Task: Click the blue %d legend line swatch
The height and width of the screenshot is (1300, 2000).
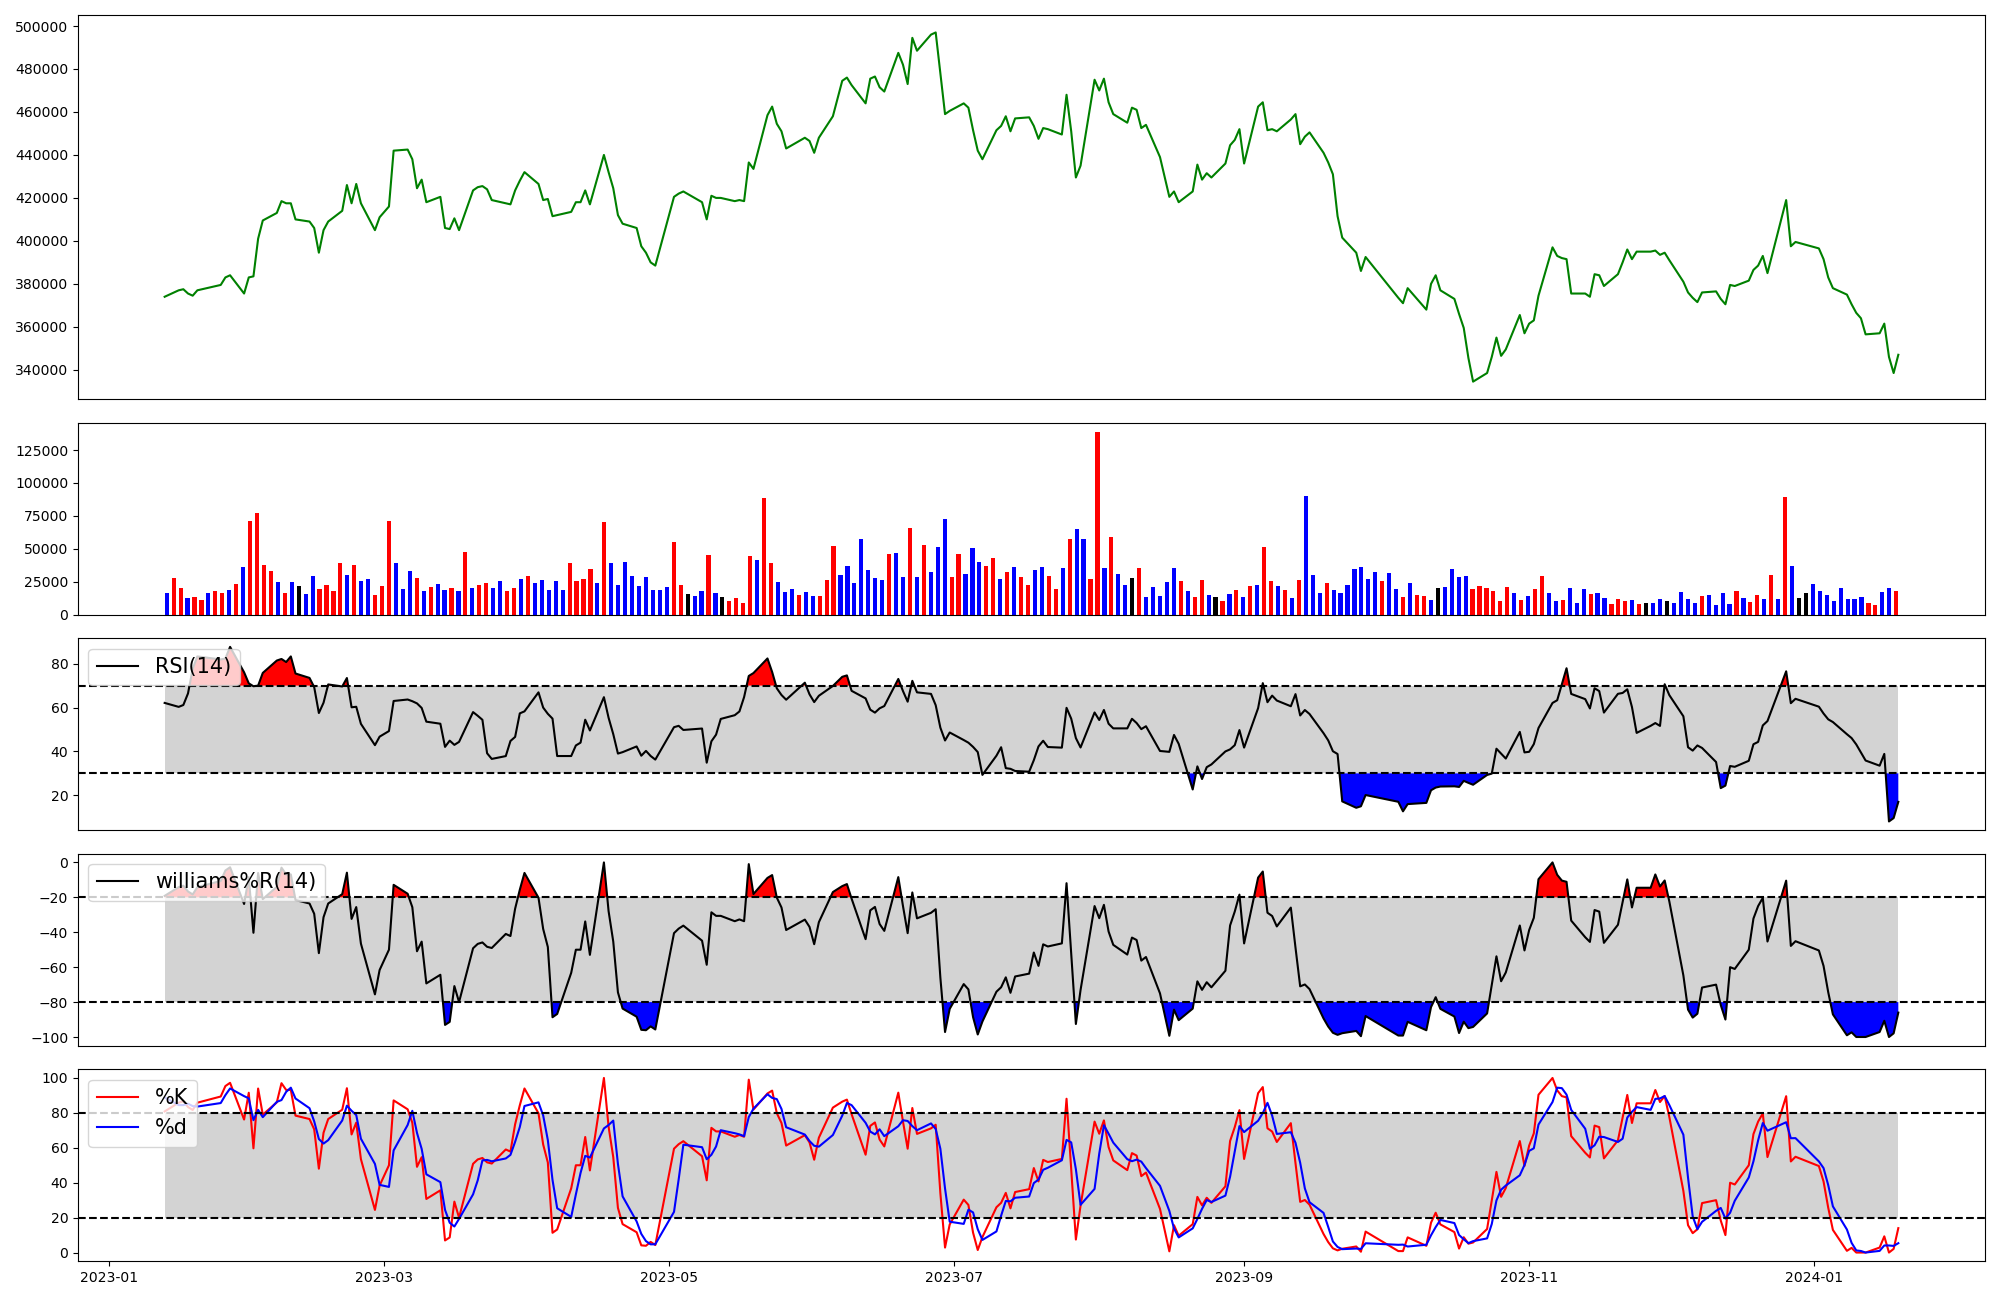Action: [x=117, y=1127]
